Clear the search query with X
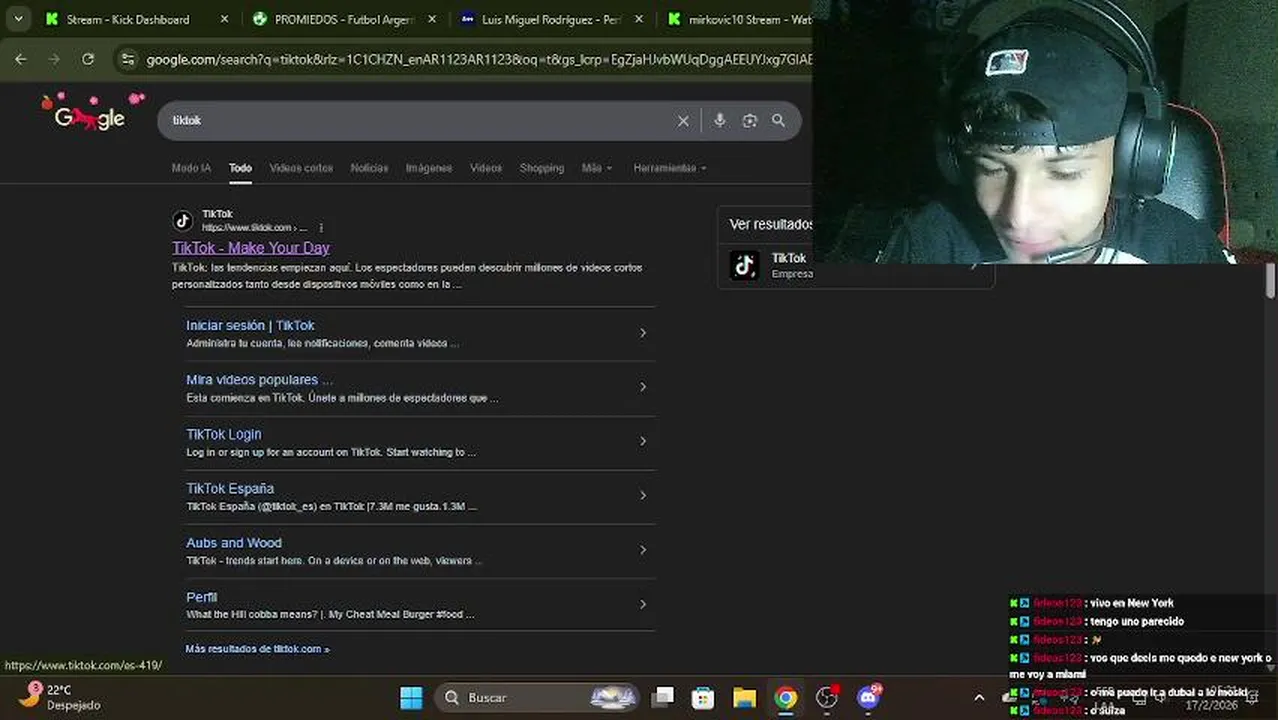This screenshot has width=1278, height=720. coord(683,121)
